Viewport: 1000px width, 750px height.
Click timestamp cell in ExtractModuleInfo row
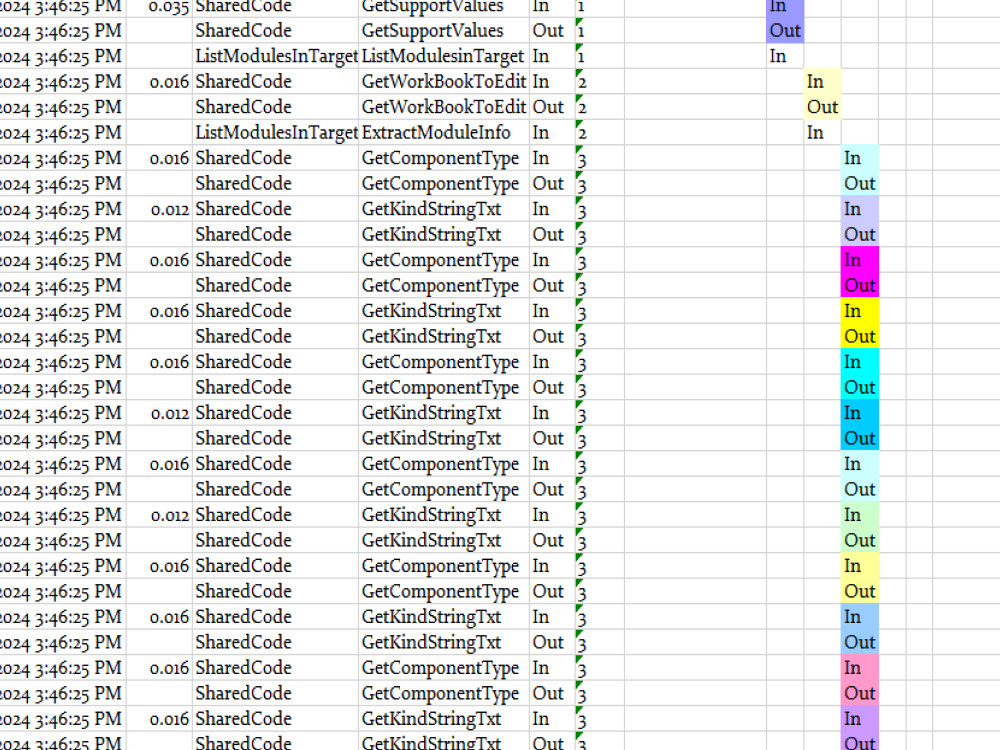click(62, 133)
